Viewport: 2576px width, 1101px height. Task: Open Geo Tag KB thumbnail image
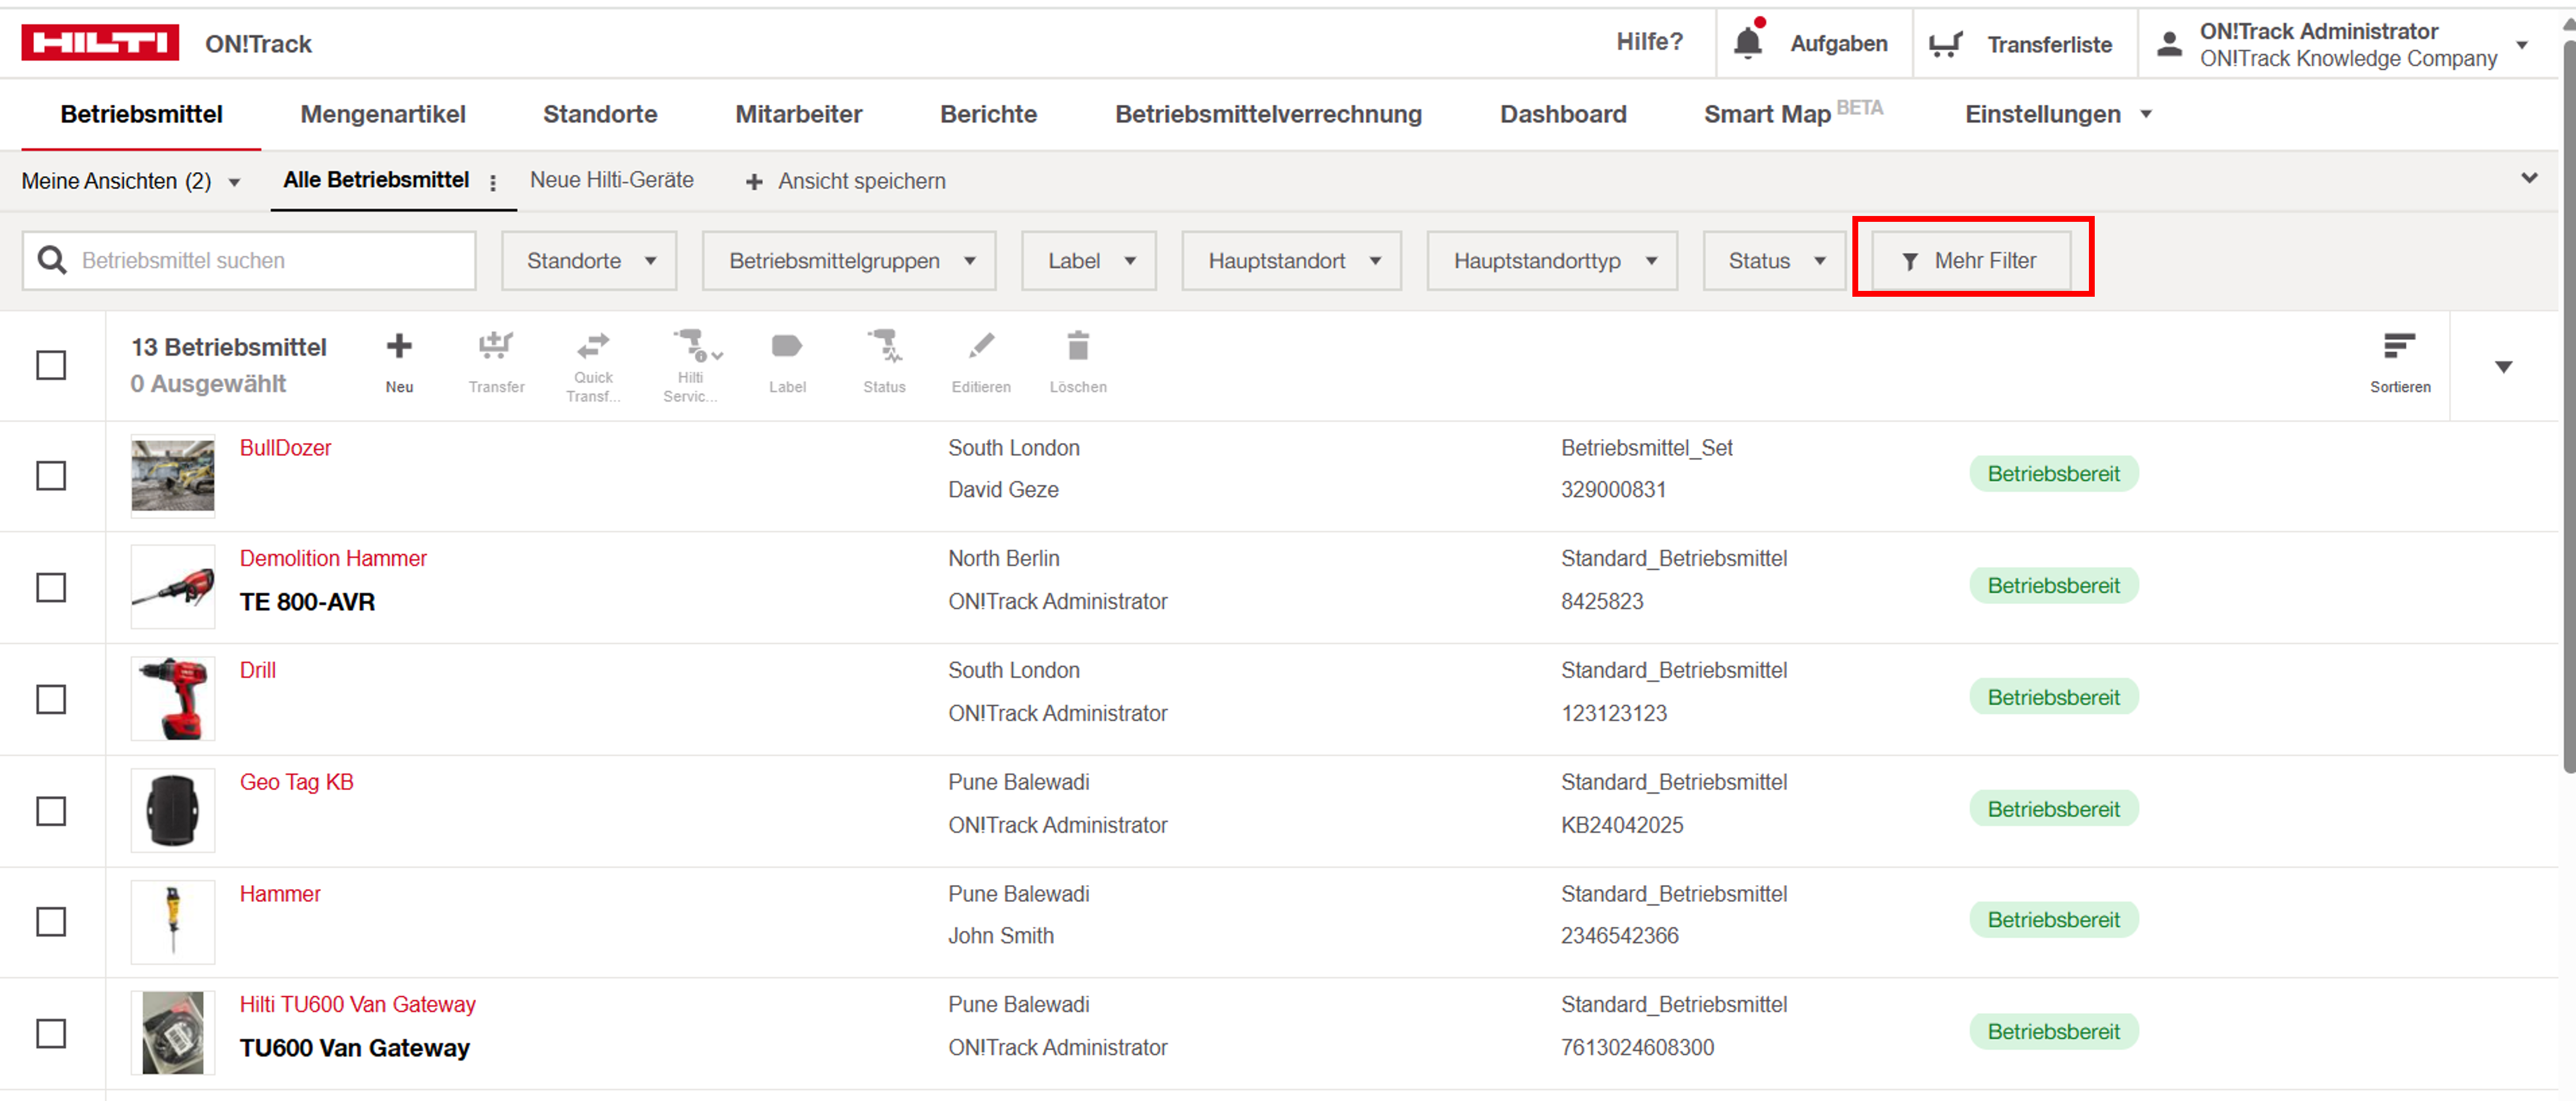[173, 810]
